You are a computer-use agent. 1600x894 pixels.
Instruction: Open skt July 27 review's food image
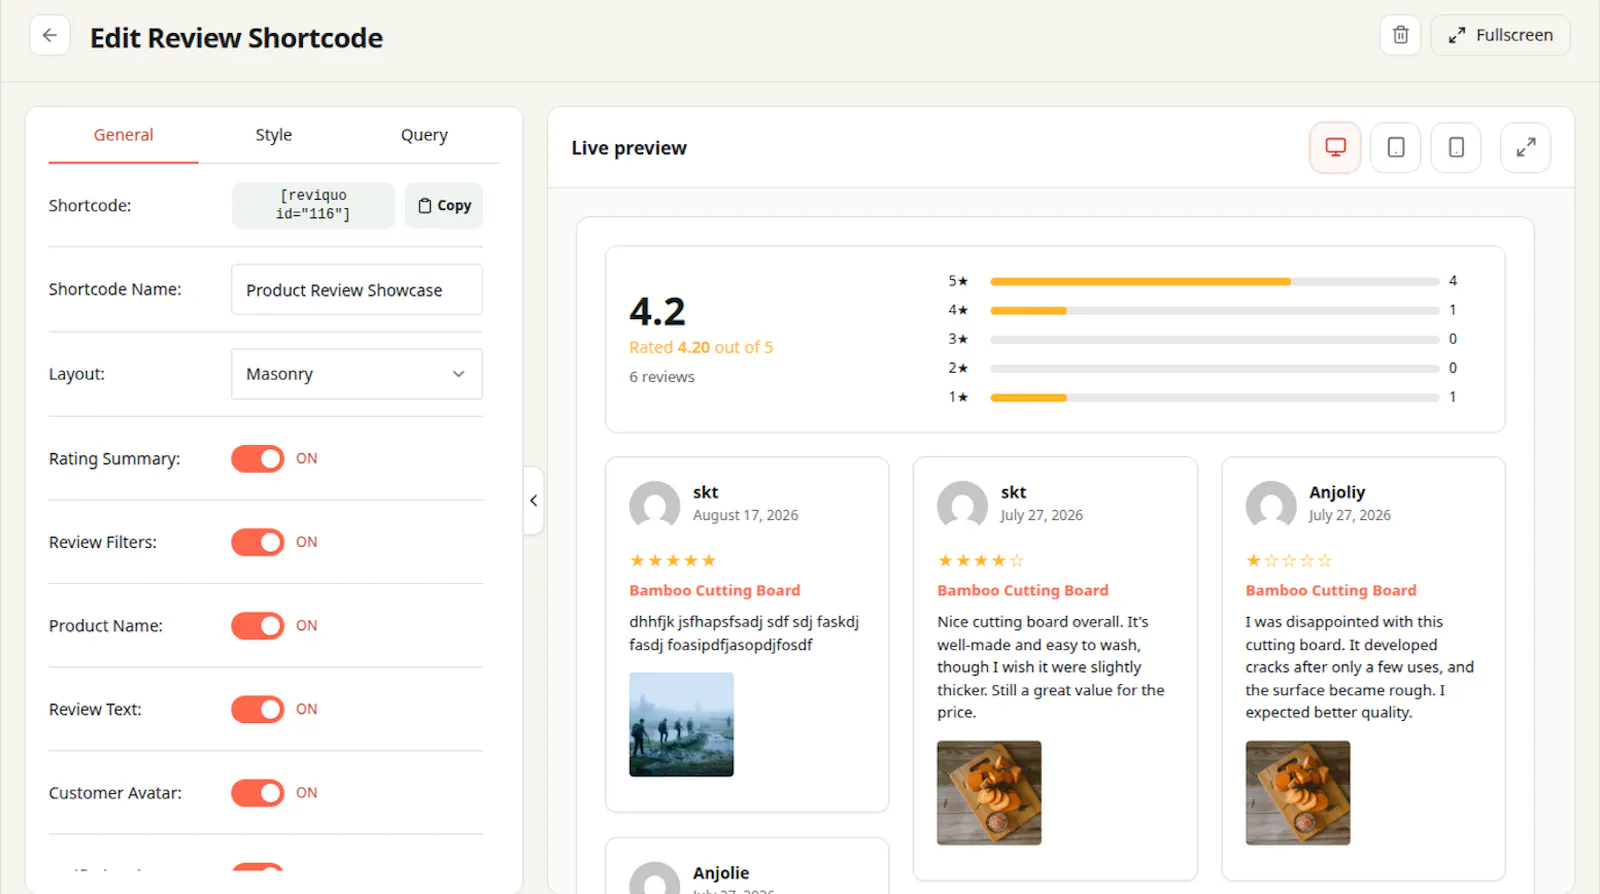coord(989,793)
